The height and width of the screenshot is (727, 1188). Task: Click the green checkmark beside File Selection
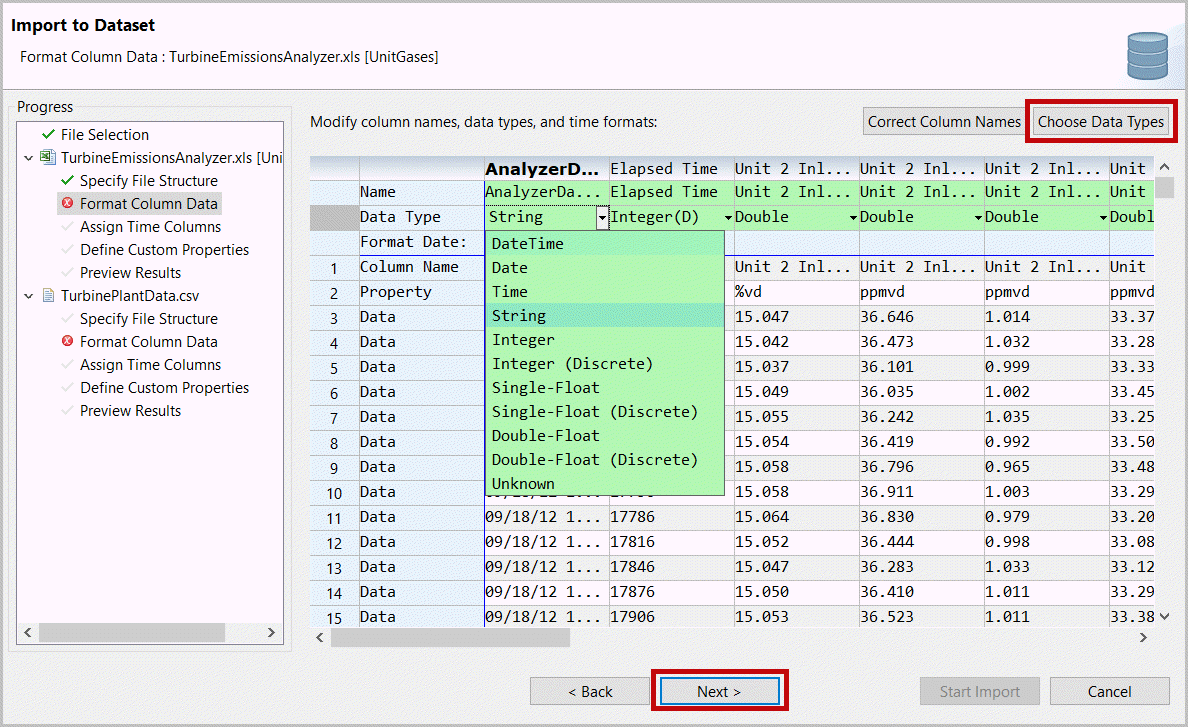48,134
